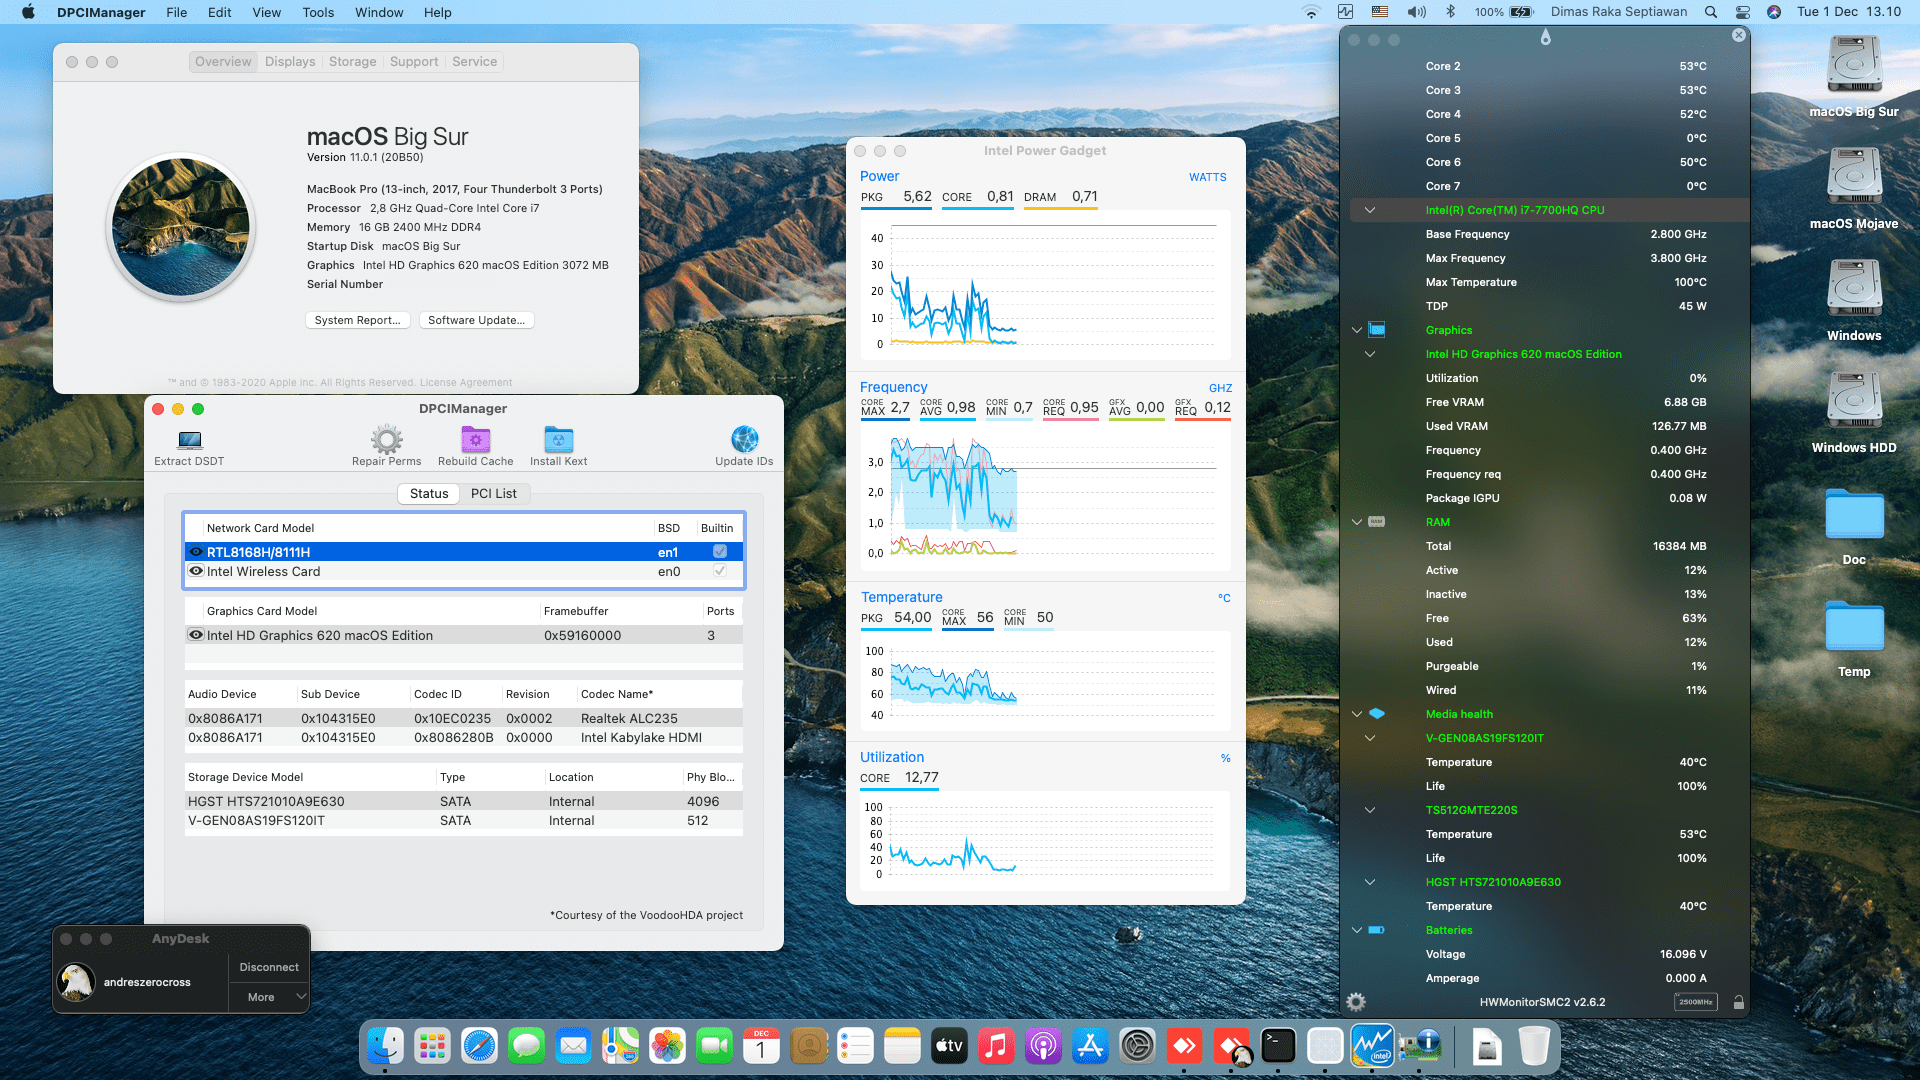Screen dimensions: 1920x1080
Task: Click the Rebuild Cache icon
Action: 475,439
